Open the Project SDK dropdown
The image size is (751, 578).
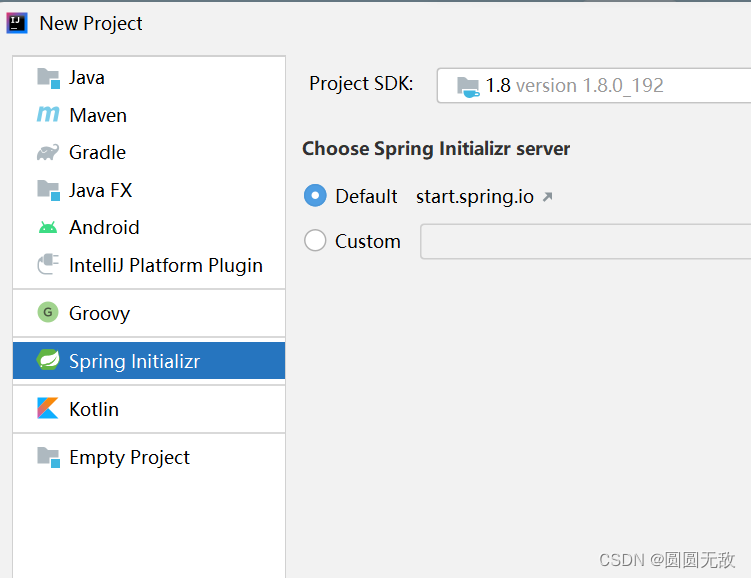pyautogui.click(x=594, y=86)
